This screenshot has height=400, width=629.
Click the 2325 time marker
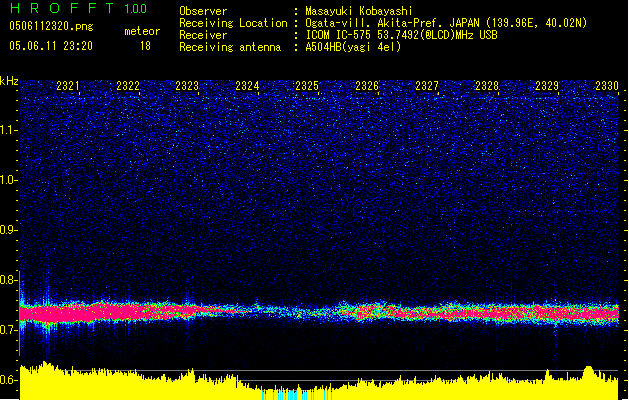click(307, 86)
